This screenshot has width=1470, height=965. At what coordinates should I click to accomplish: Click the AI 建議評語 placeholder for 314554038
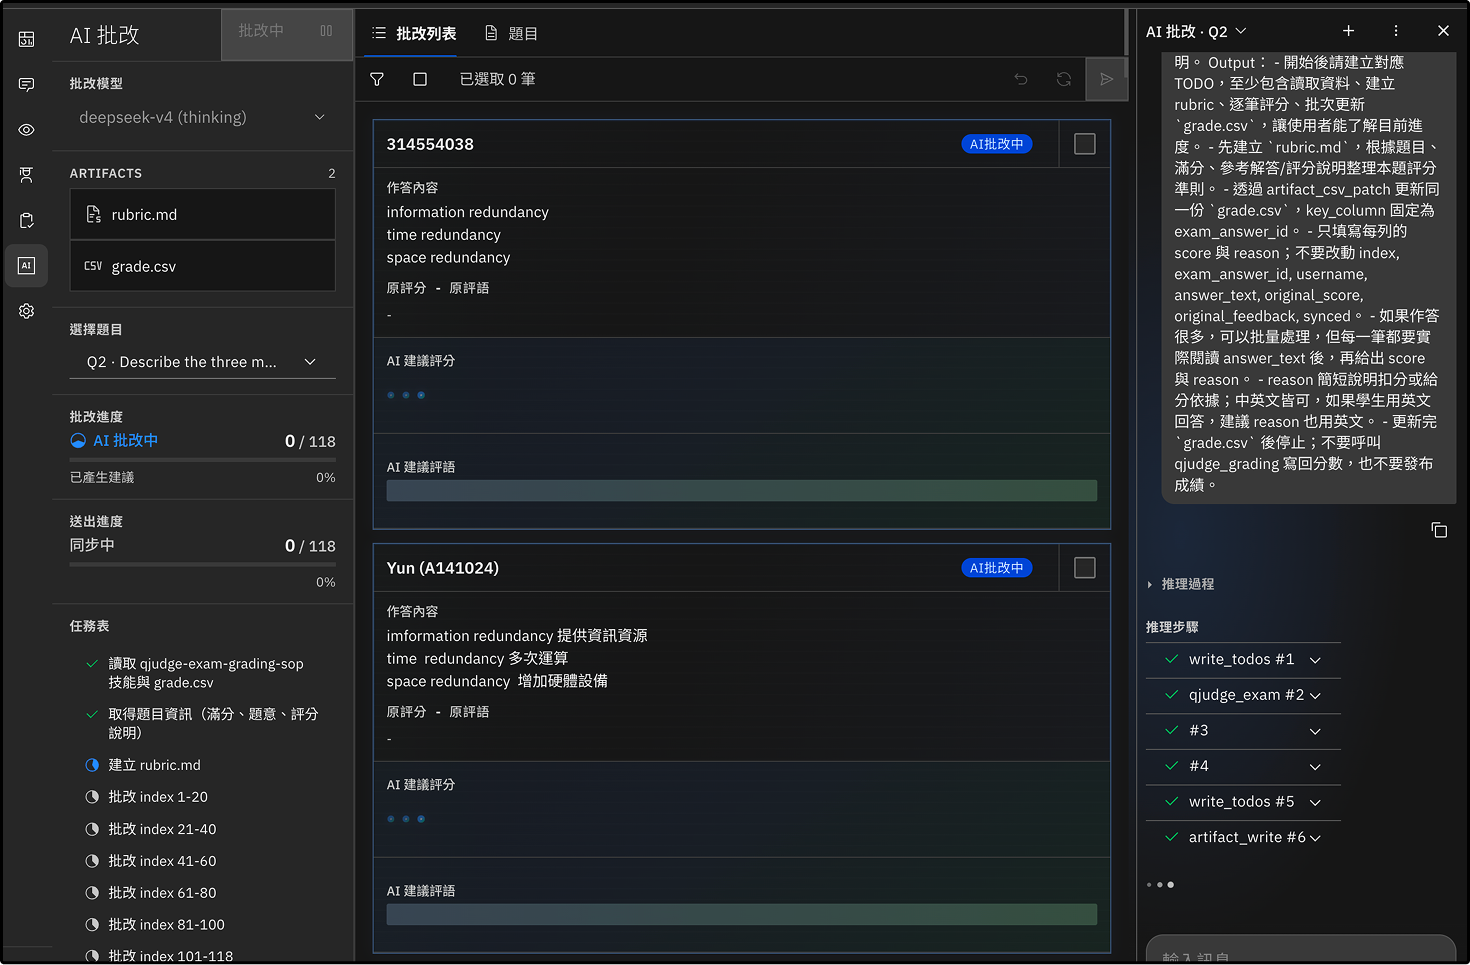pos(741,491)
